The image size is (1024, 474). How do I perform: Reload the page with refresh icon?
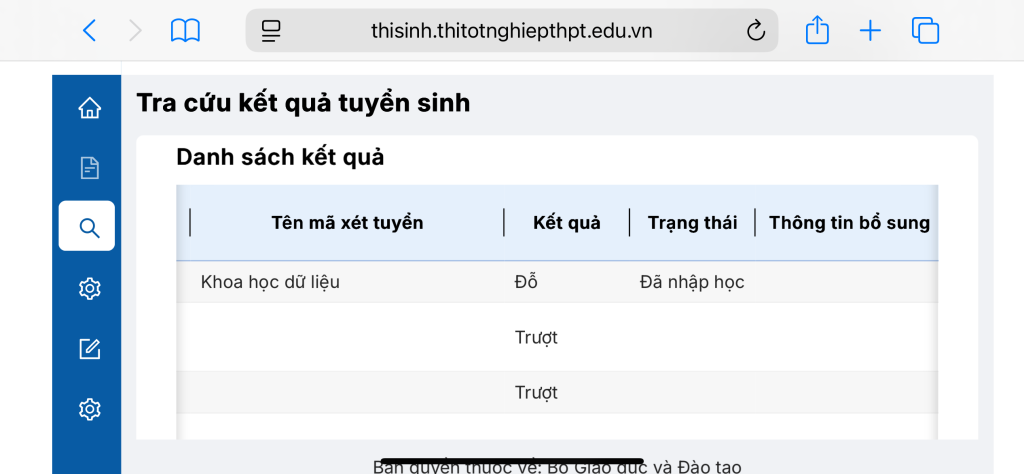pyautogui.click(x=756, y=31)
